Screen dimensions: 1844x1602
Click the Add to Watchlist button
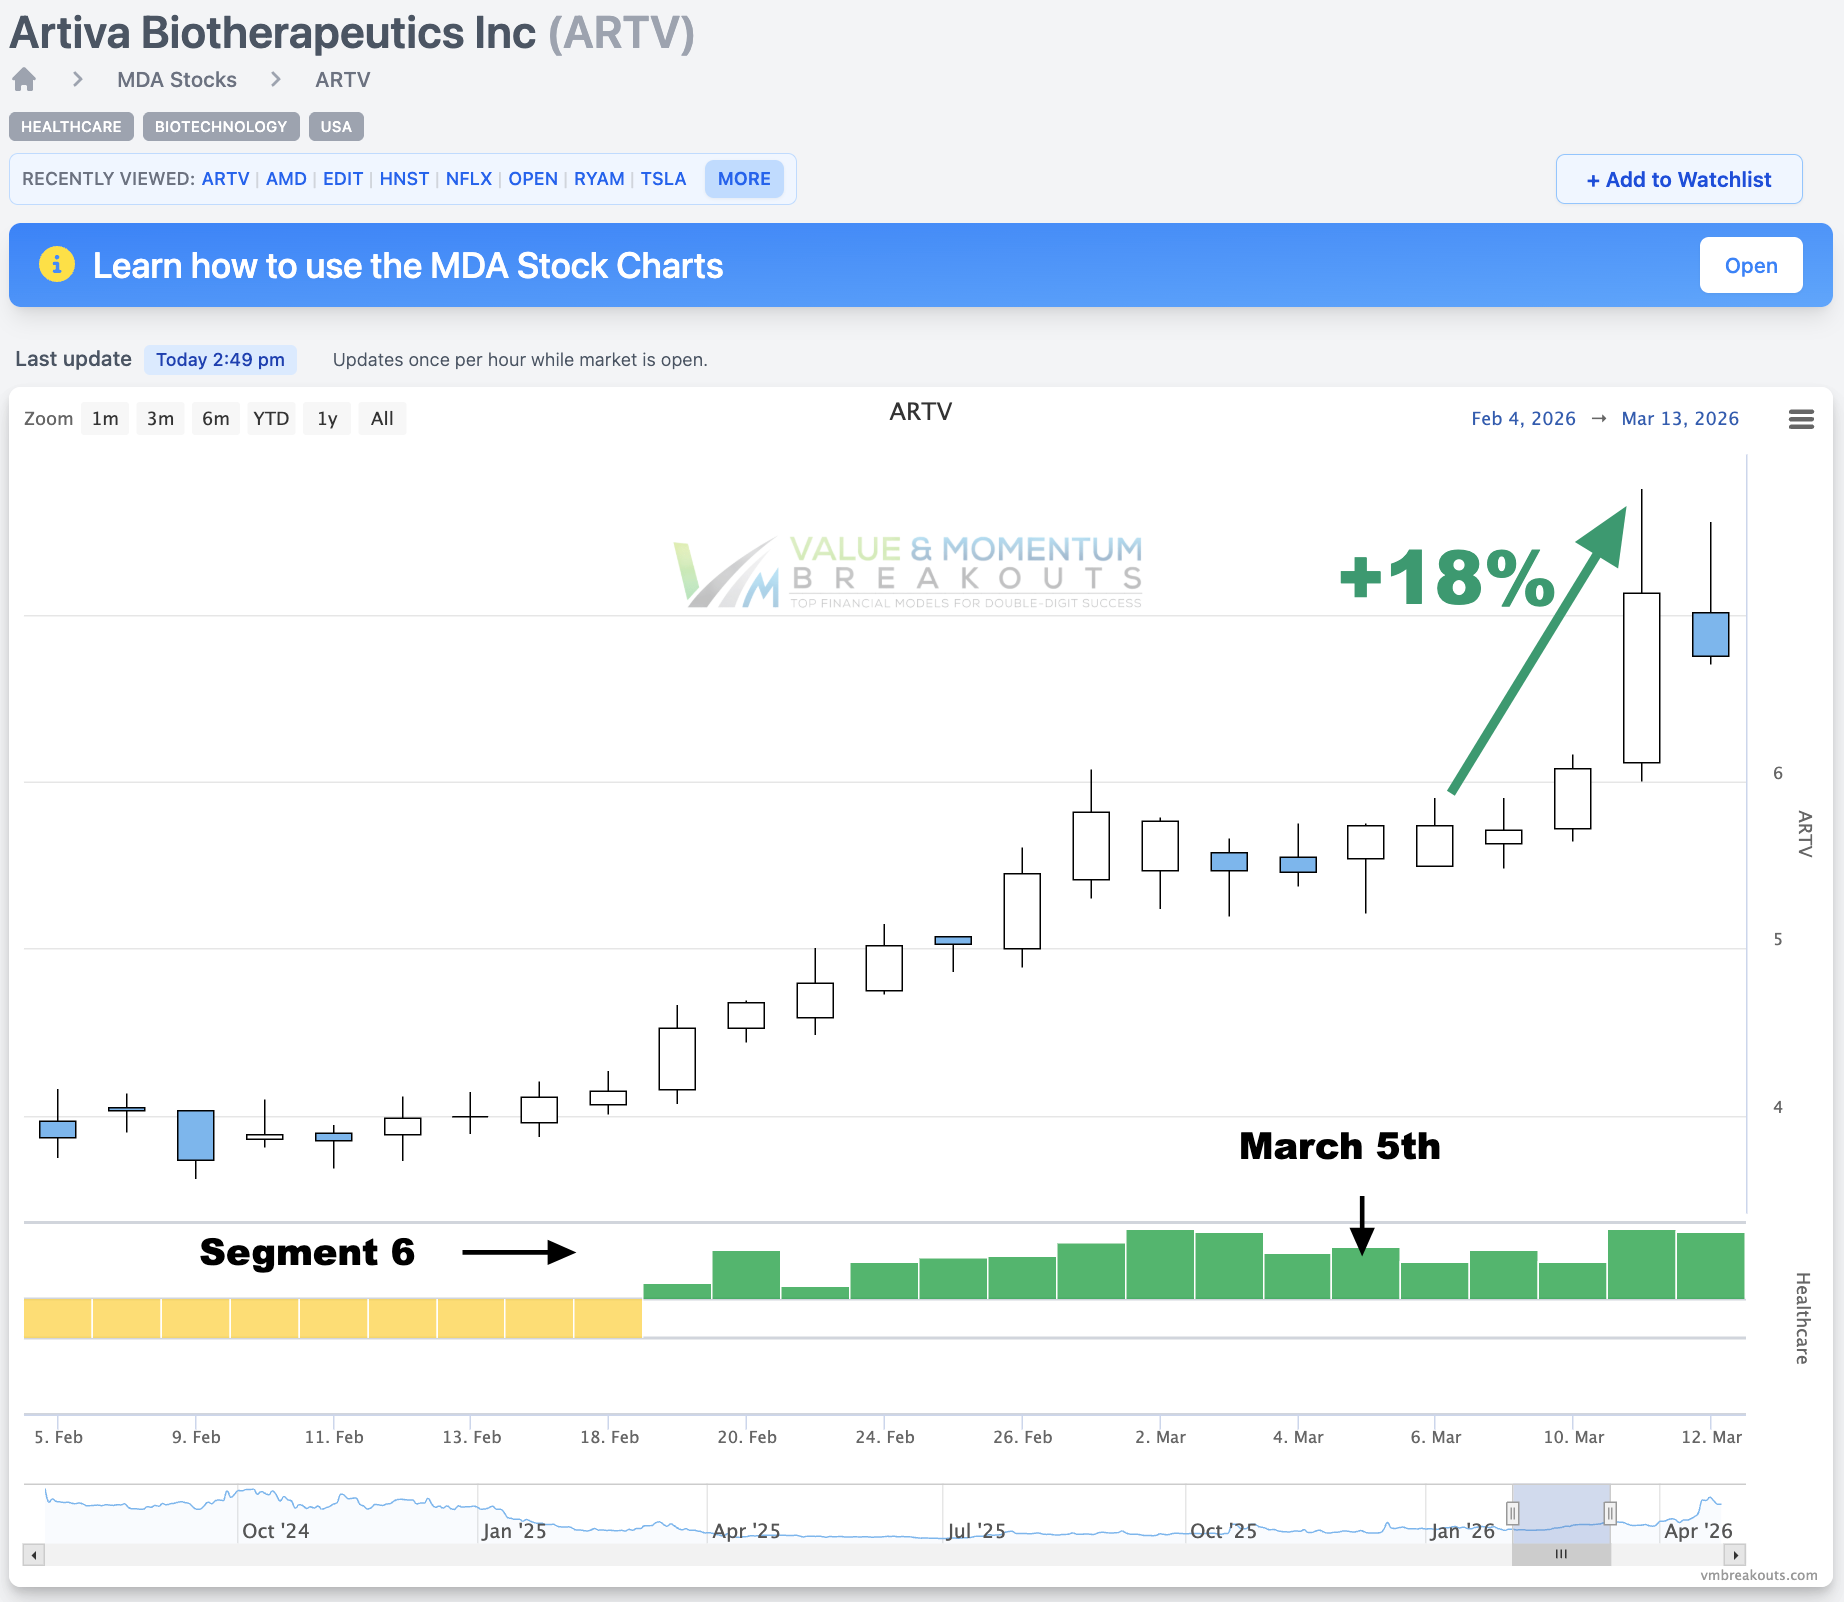point(1679,179)
